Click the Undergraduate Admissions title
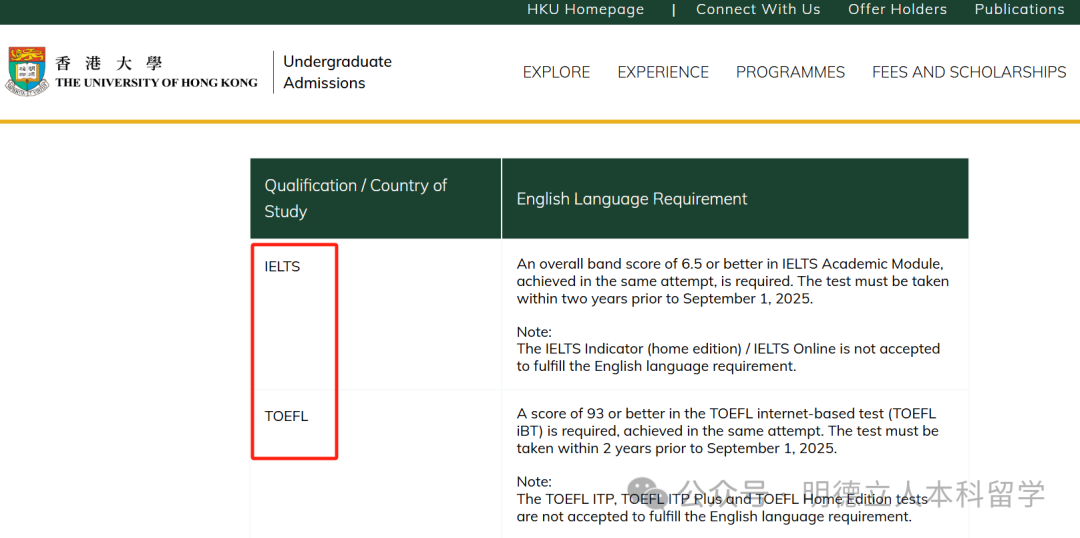The width and height of the screenshot is (1080, 538). (x=338, y=72)
